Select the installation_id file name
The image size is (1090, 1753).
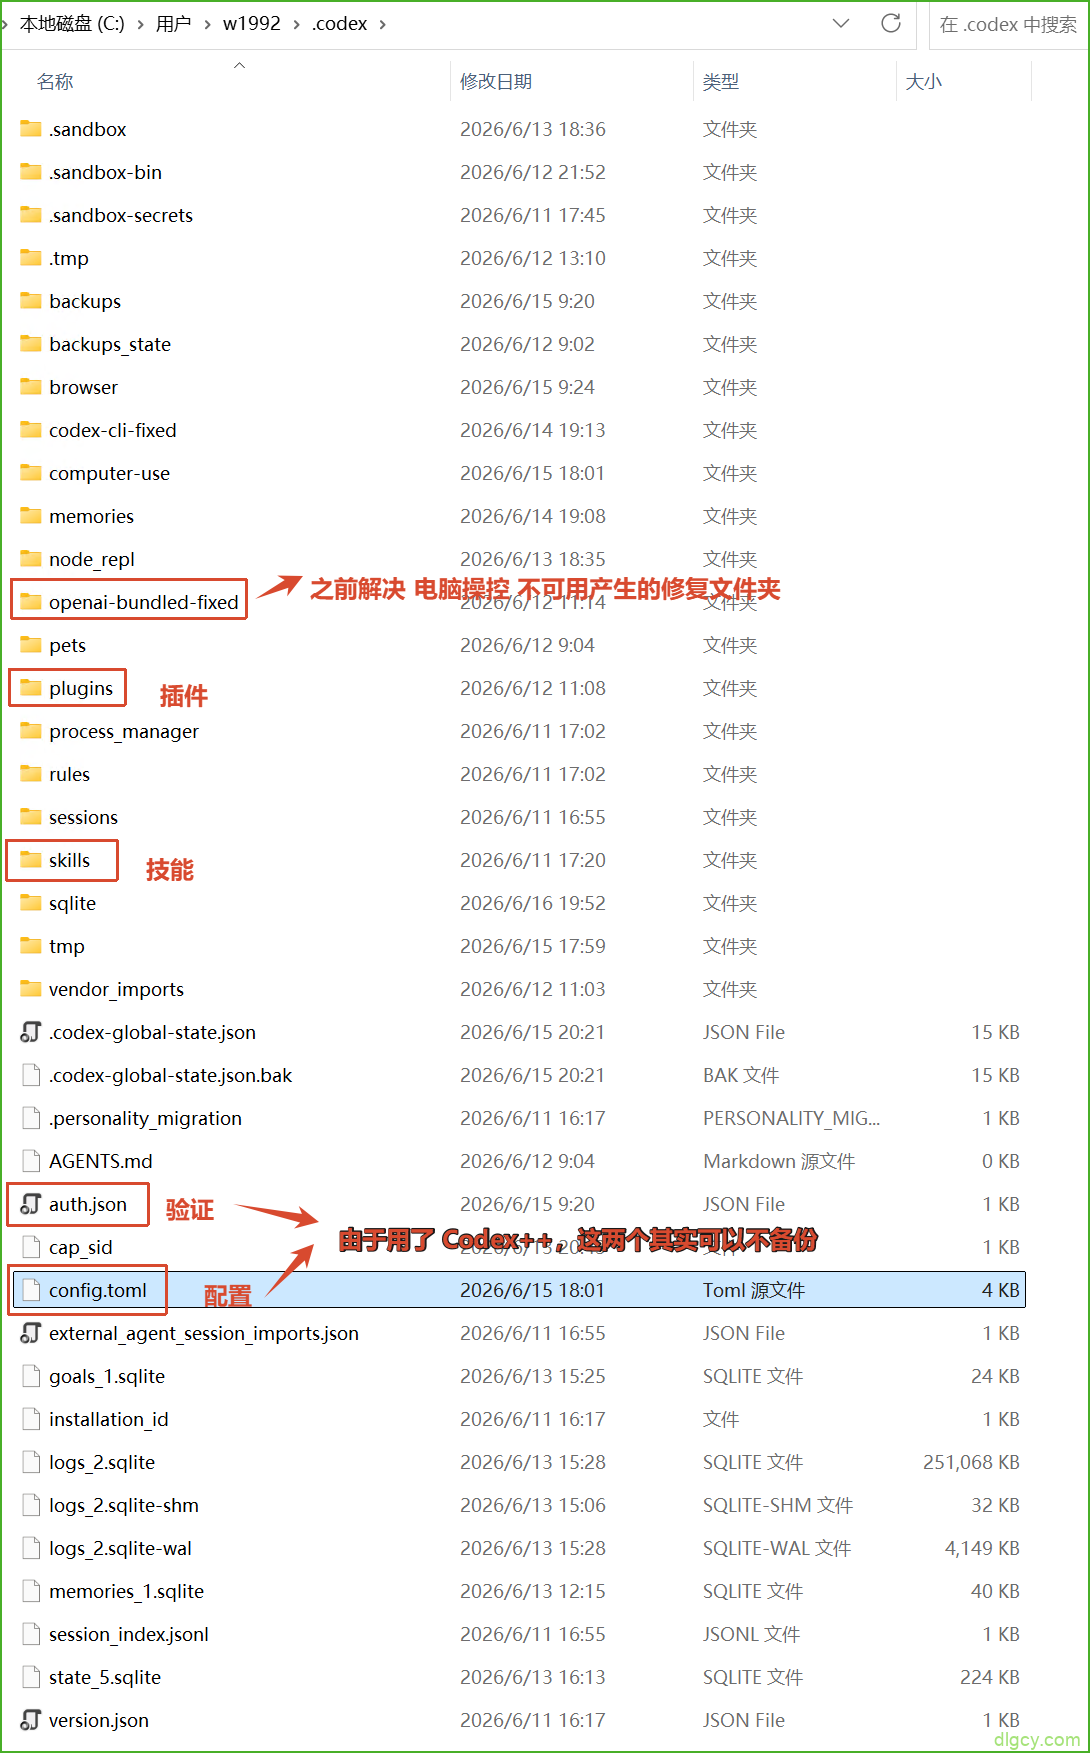[x=109, y=1419]
